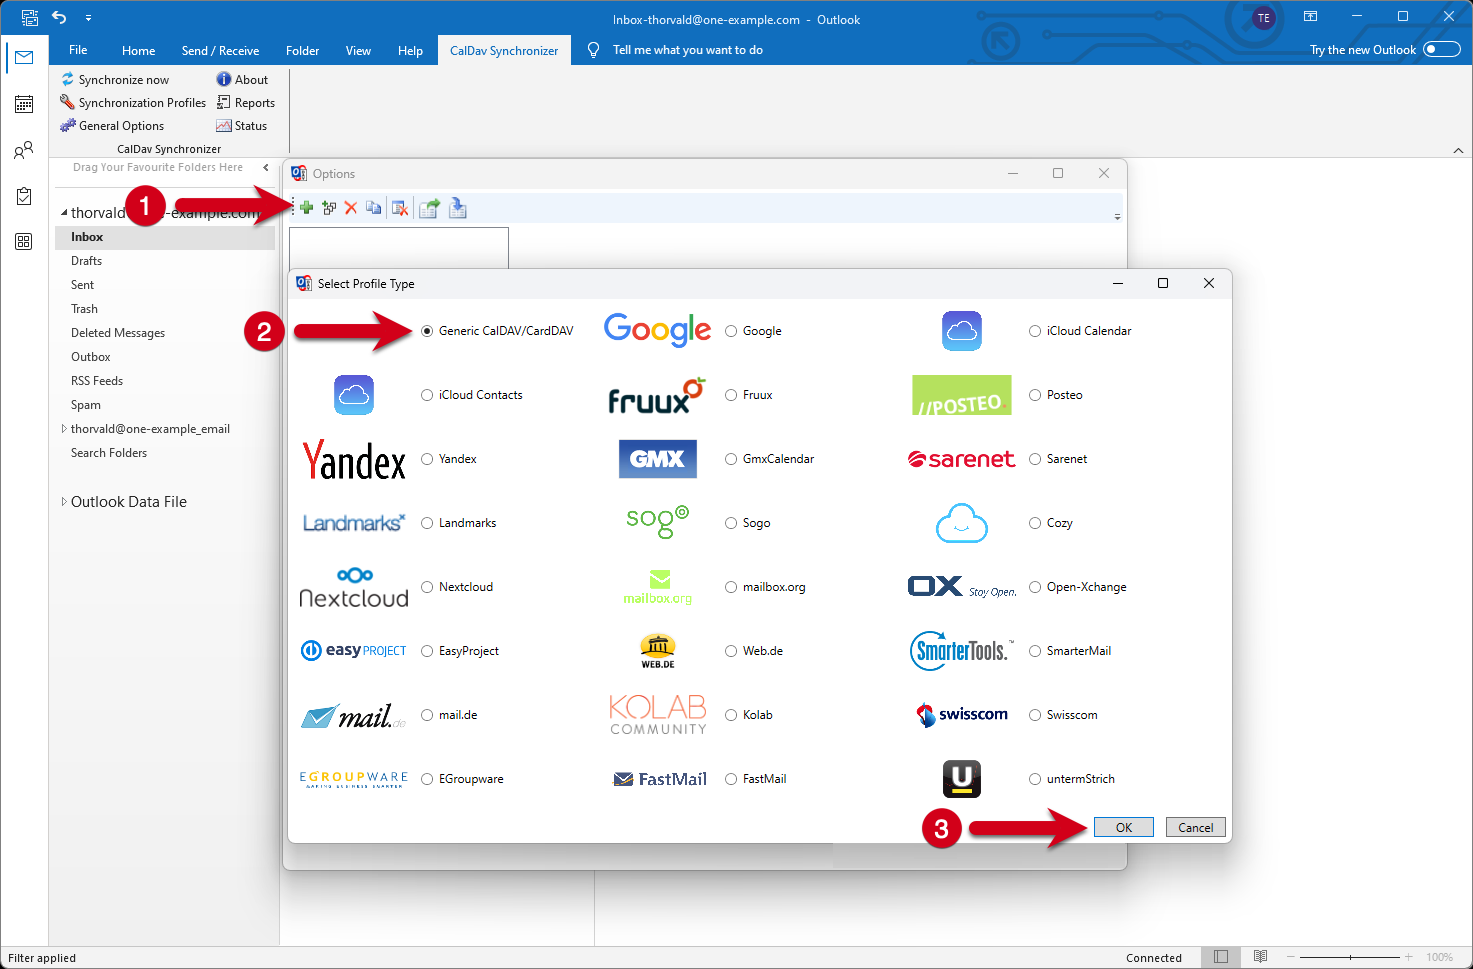
Task: Switch to the Folder ribbon tab
Action: tap(302, 51)
